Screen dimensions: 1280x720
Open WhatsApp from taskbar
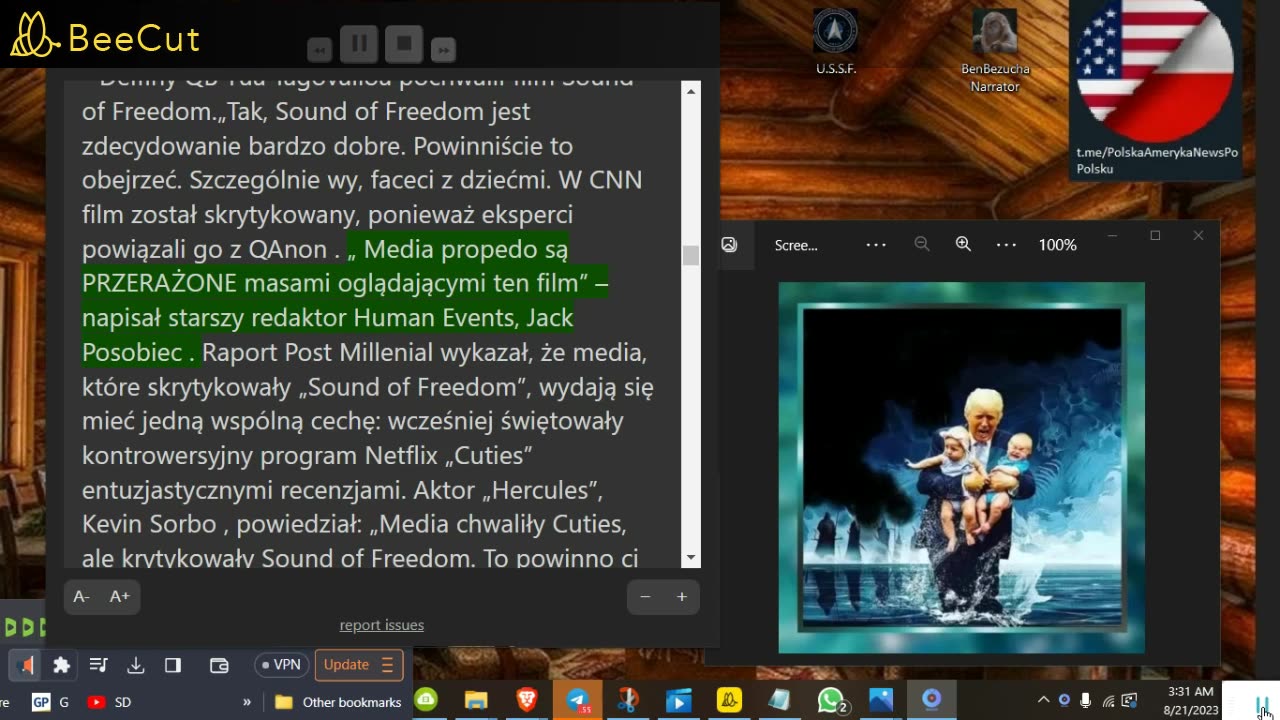(831, 700)
